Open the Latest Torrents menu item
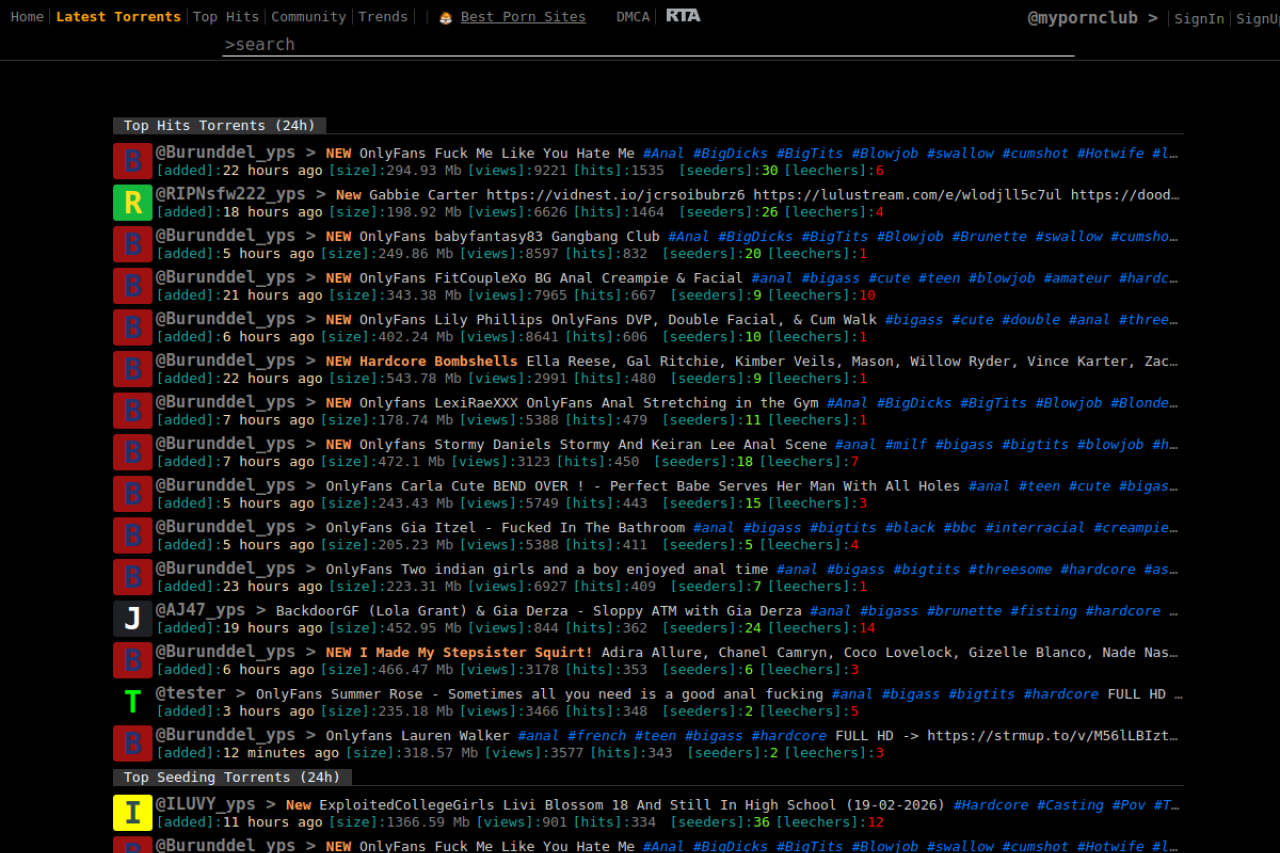Image resolution: width=1280 pixels, height=853 pixels. 118,16
